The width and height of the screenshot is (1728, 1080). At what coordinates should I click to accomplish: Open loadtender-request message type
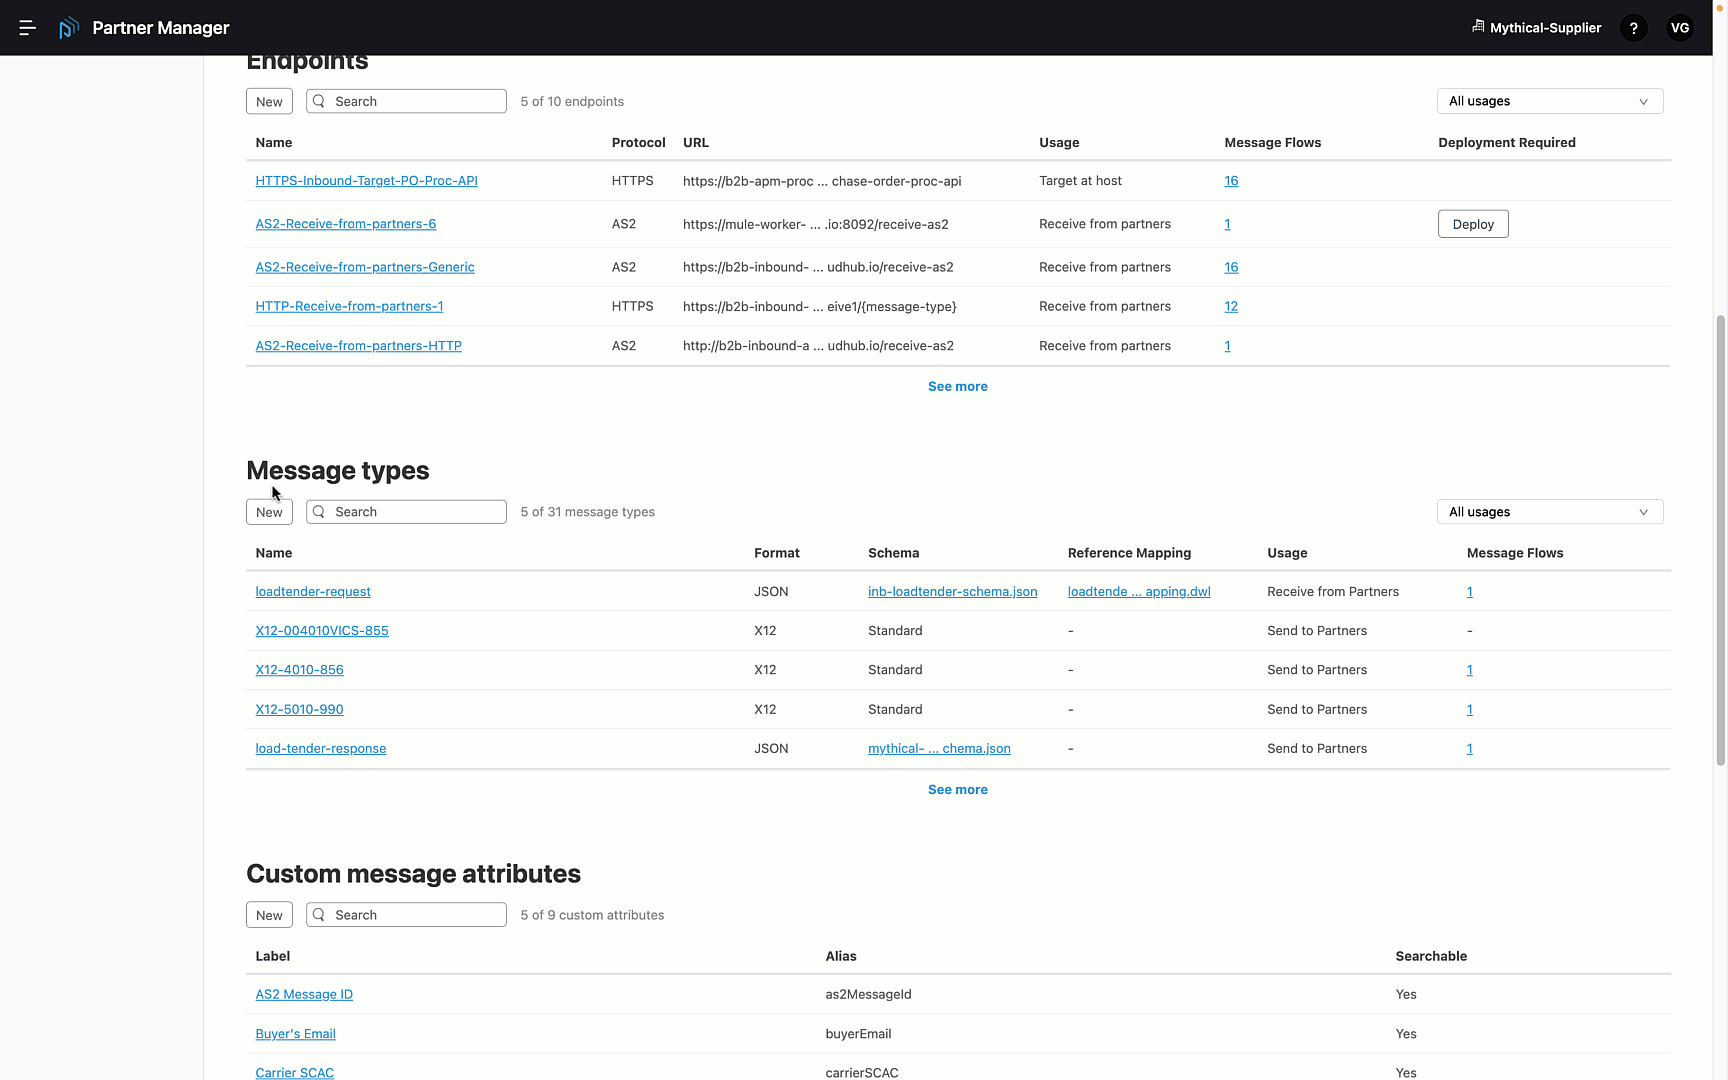pyautogui.click(x=313, y=592)
